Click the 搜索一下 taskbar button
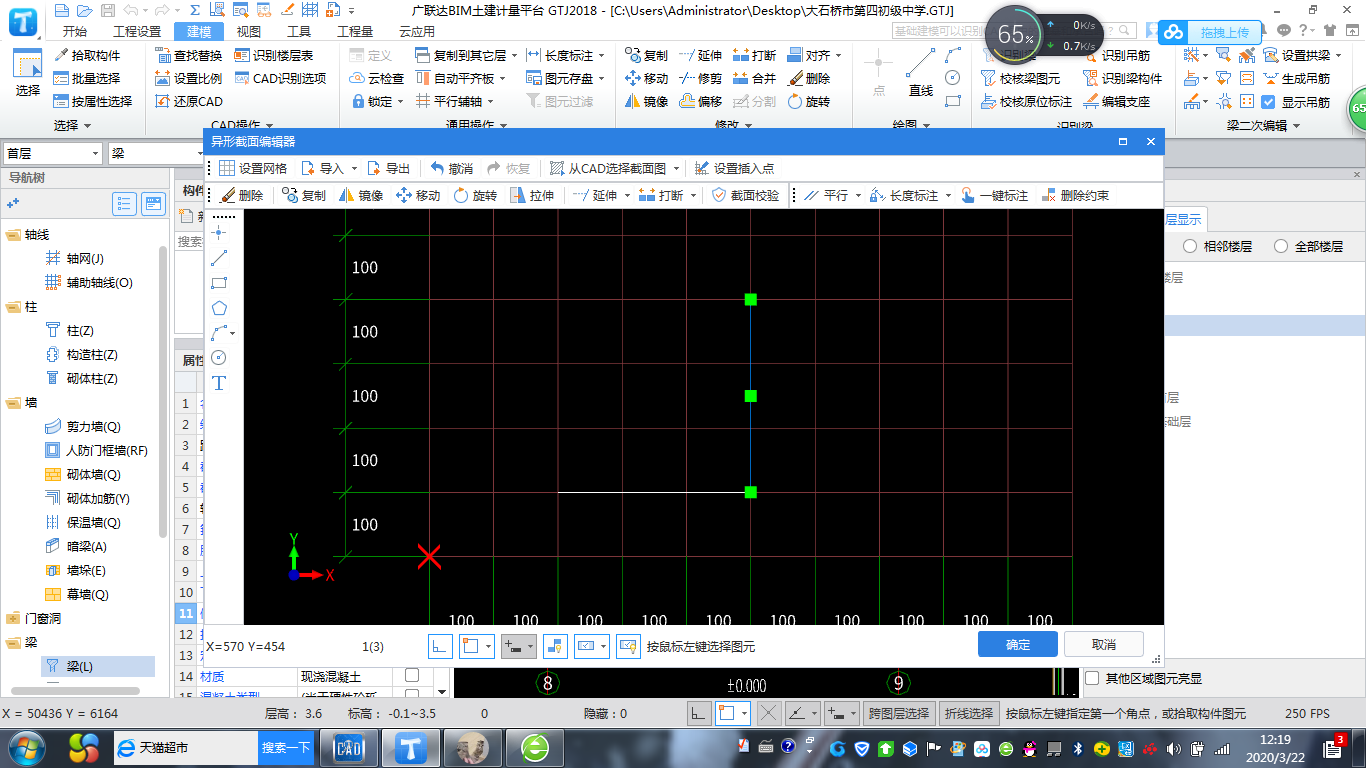1366x768 pixels. coord(286,747)
